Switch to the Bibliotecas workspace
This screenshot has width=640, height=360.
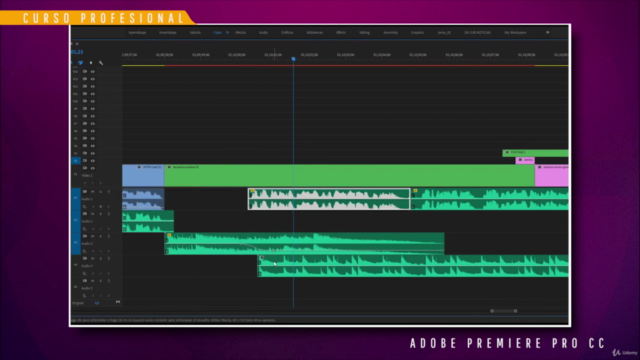pos(314,32)
